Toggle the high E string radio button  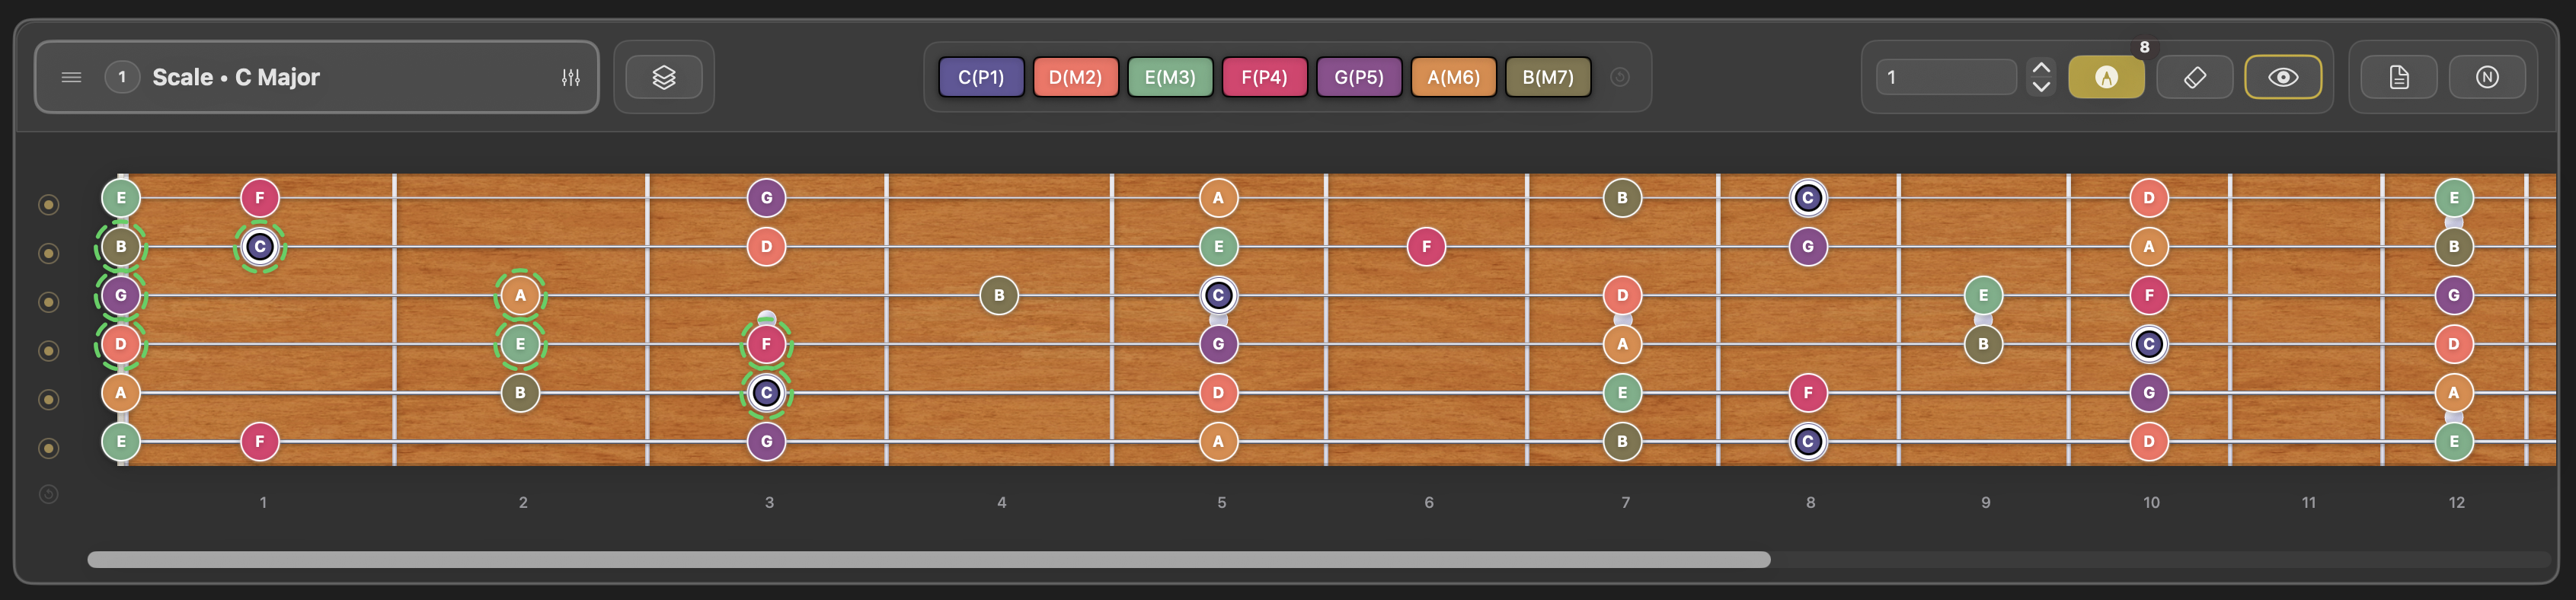pyautogui.click(x=48, y=205)
